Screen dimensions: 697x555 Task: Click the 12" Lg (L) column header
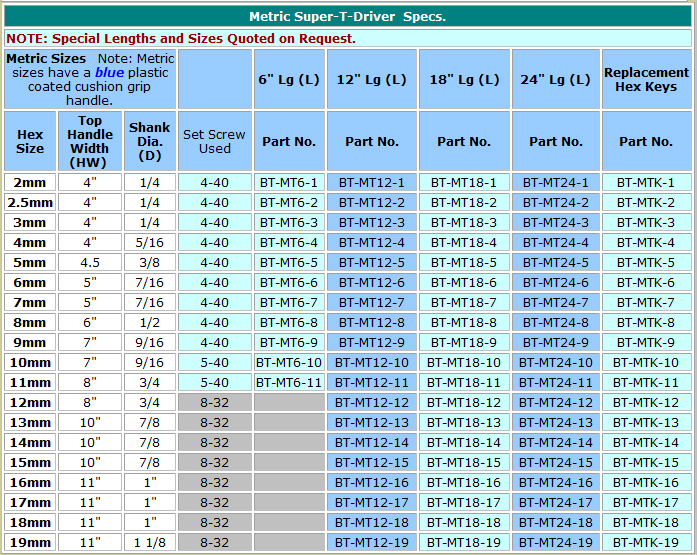(x=372, y=80)
